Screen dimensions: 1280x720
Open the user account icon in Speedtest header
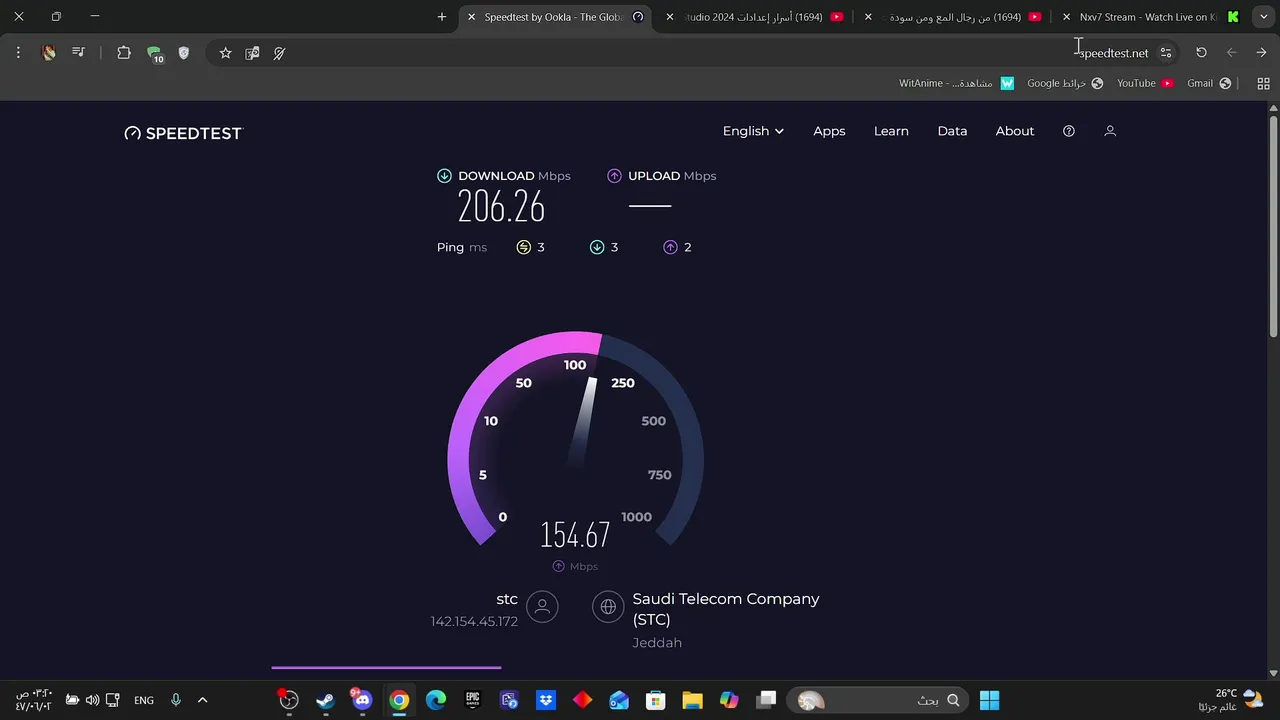point(1110,131)
